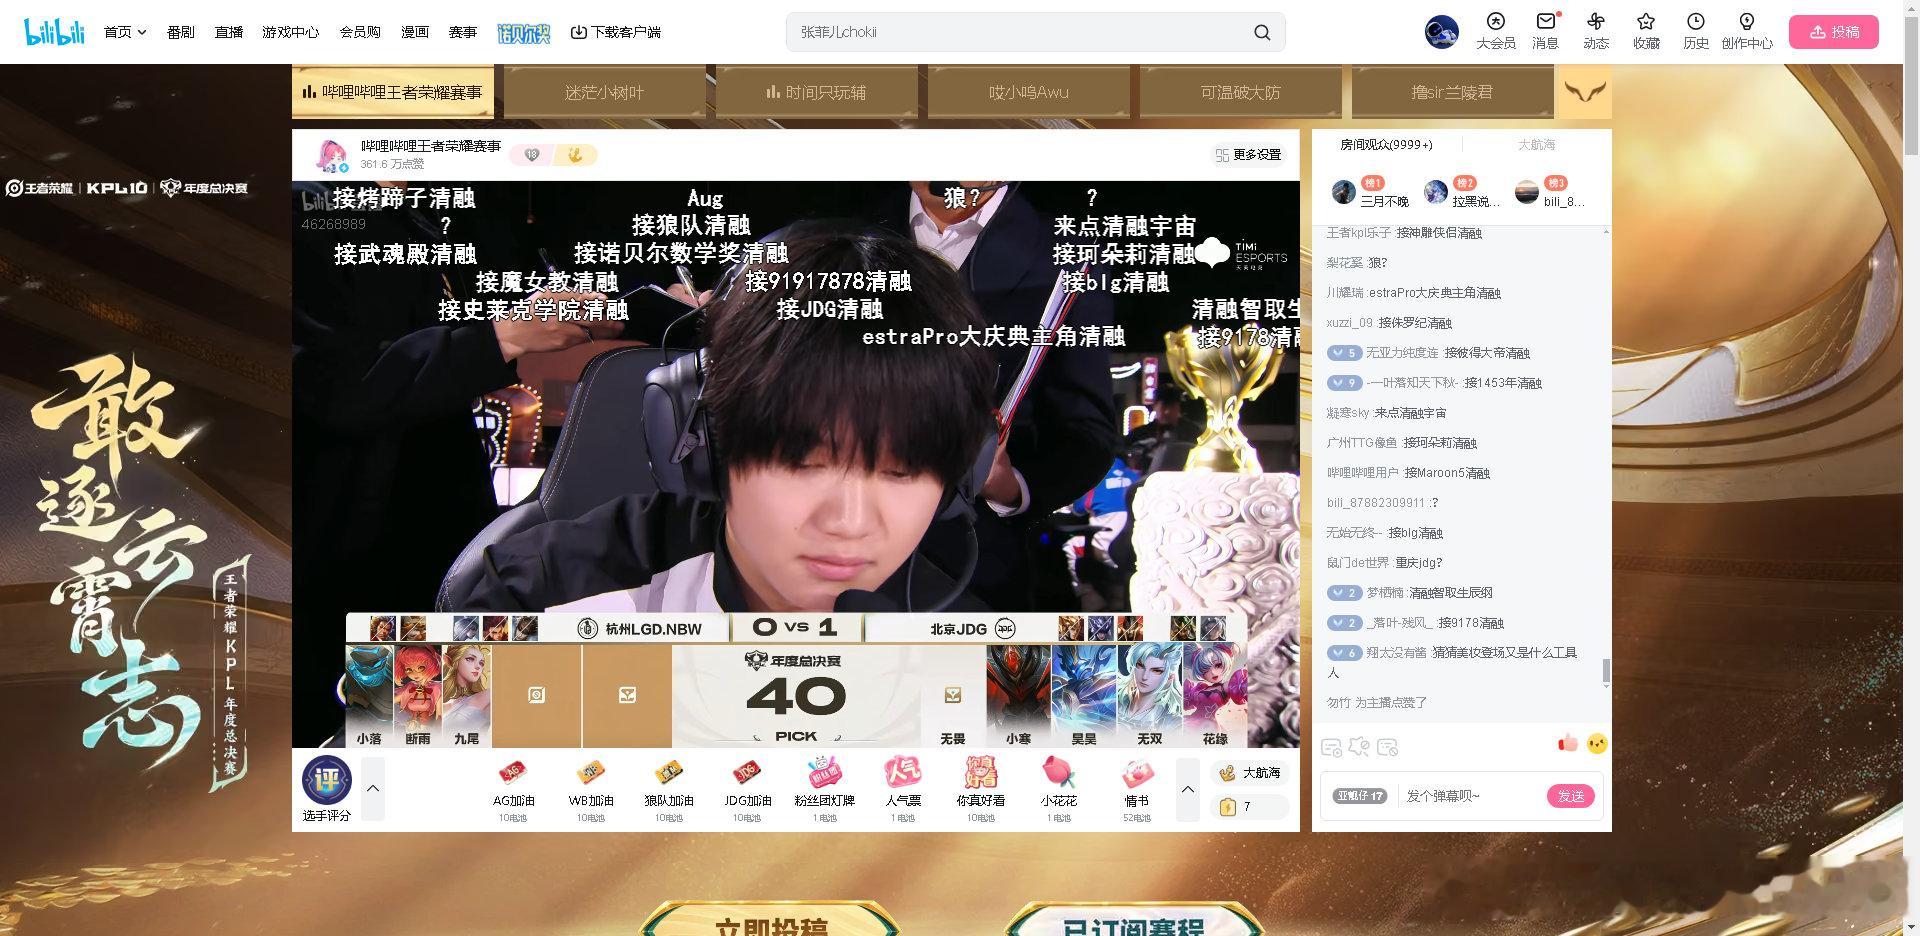Send 人气票 gift
Image resolution: width=1920 pixels, height=936 pixels.
[x=903, y=788]
